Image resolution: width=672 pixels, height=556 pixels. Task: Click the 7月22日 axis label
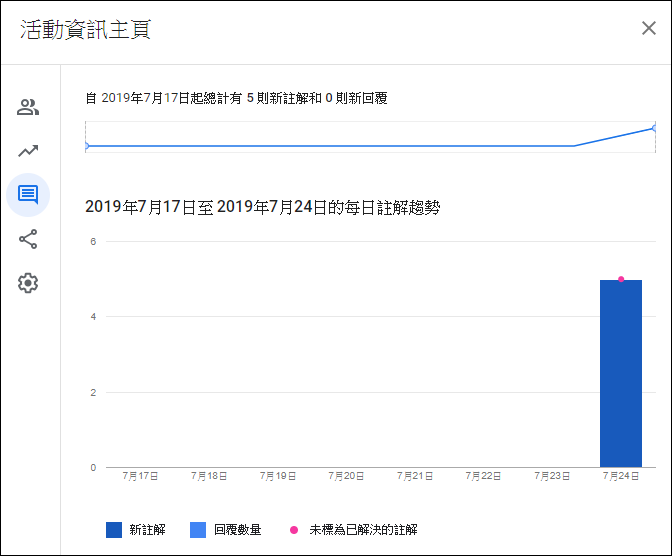[x=483, y=476]
